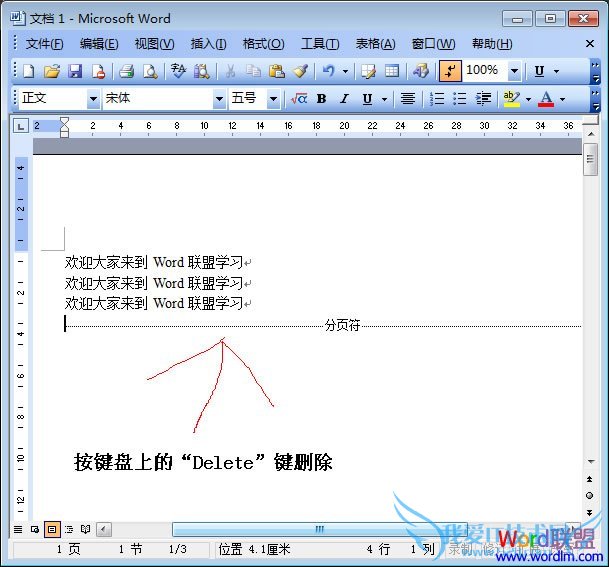Click the zoom field showing 100%
The height and width of the screenshot is (567, 609).
pos(485,71)
